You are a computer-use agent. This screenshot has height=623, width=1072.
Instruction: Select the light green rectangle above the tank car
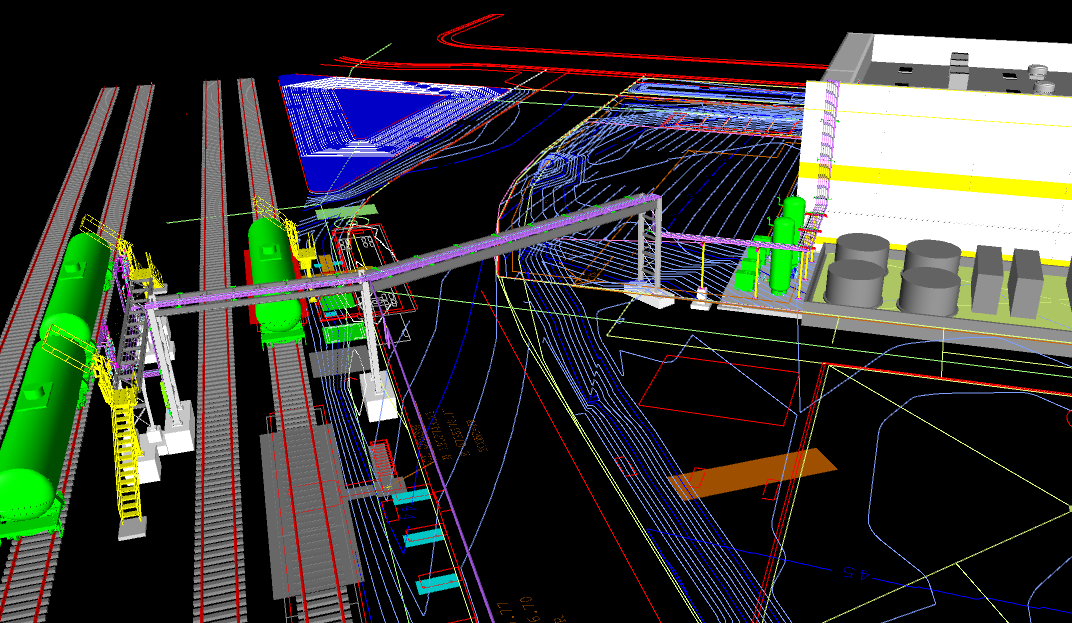tap(346, 212)
